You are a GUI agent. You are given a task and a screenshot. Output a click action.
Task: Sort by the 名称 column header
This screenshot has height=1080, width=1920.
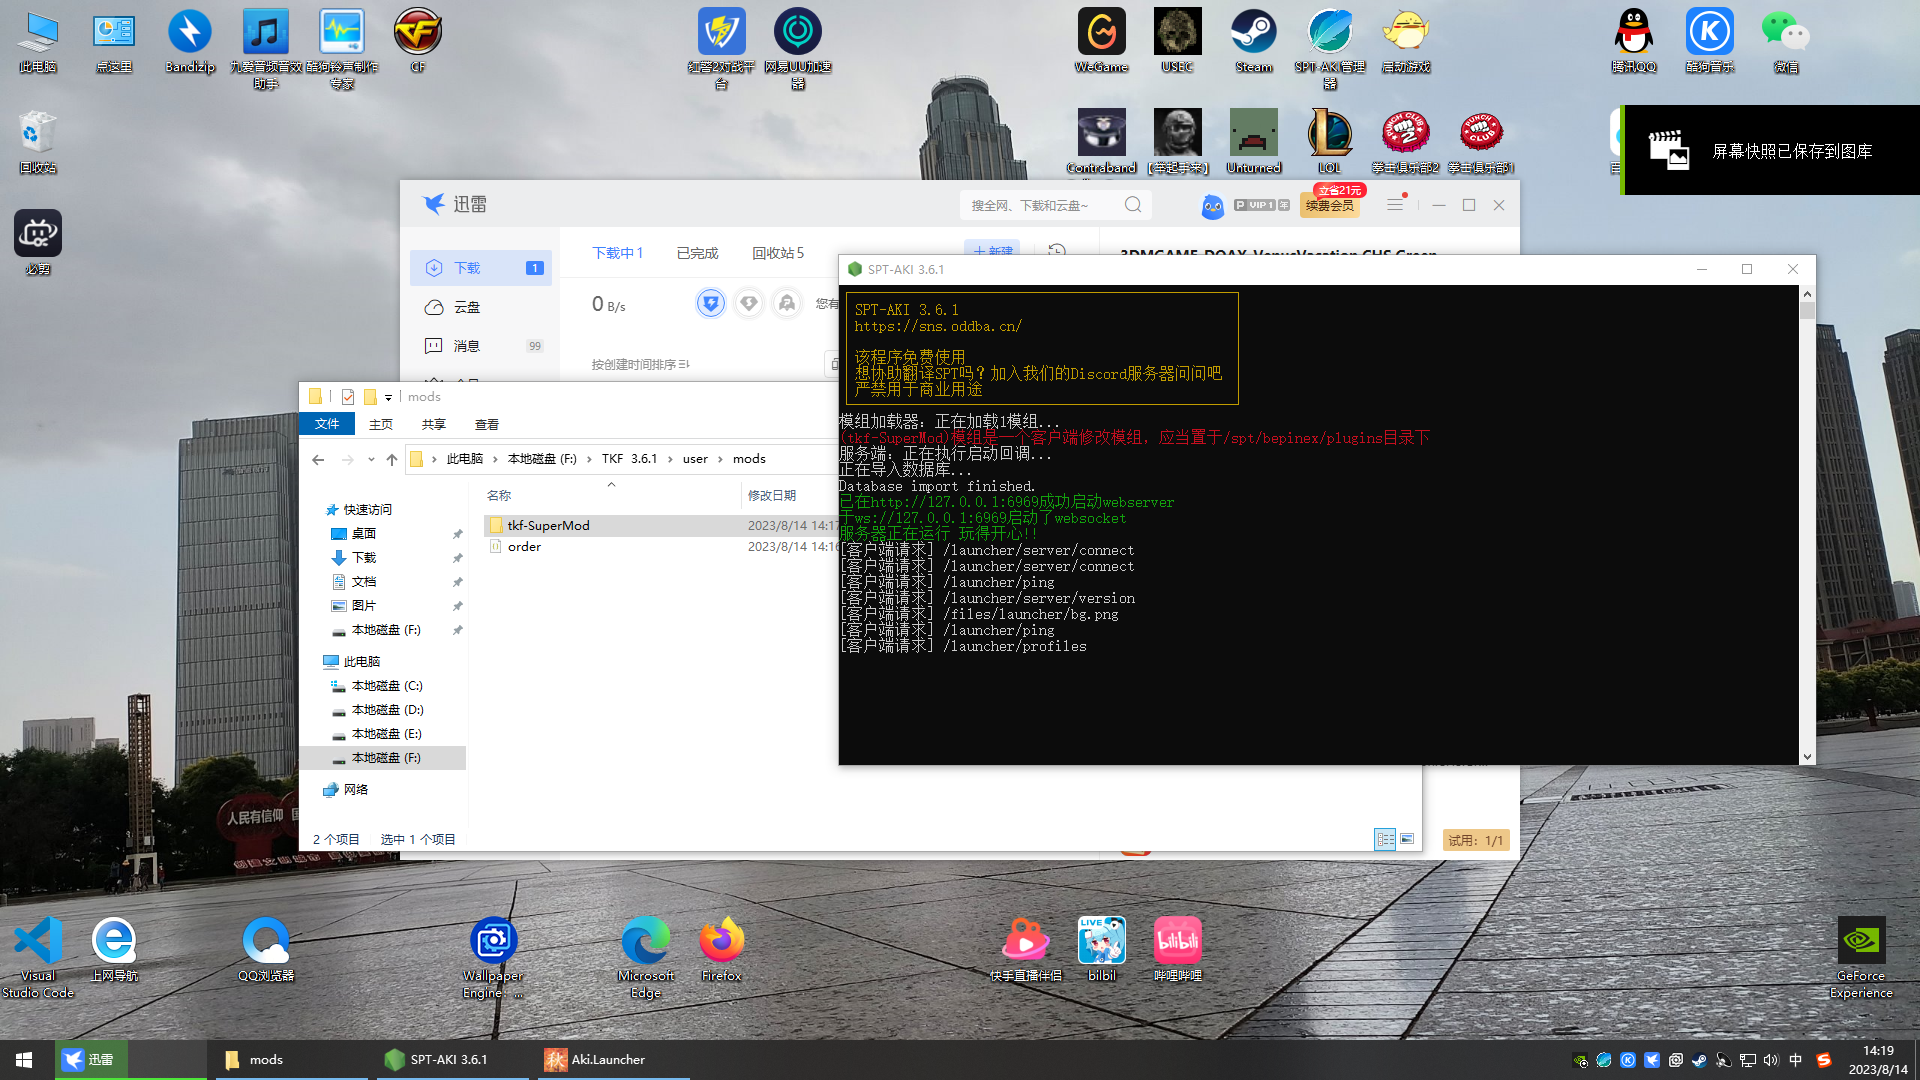(498, 495)
